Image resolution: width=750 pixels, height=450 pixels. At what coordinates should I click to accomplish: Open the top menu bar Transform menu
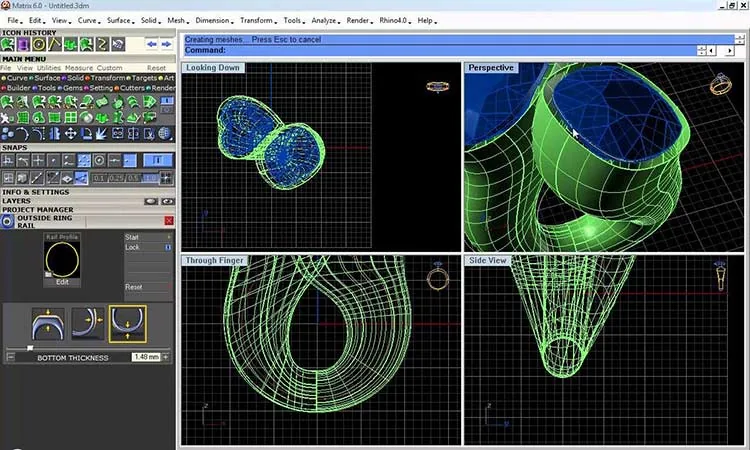pos(257,21)
